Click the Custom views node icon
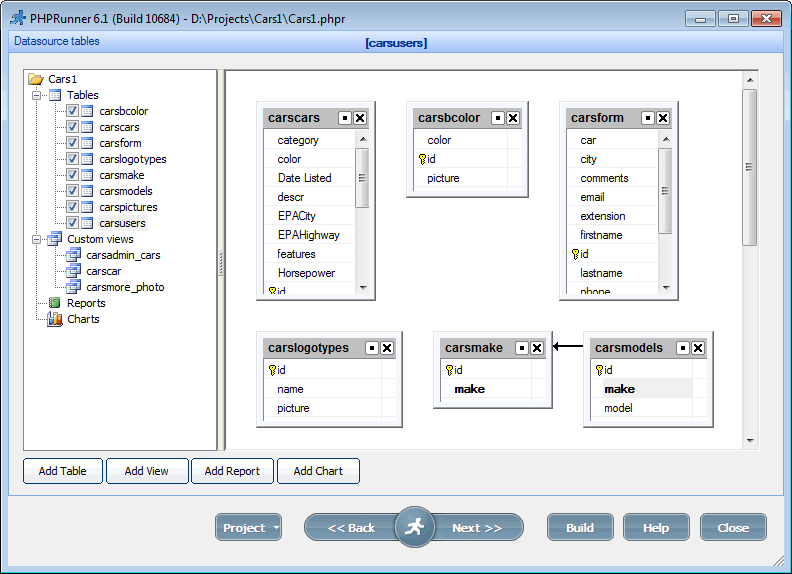Image resolution: width=792 pixels, height=574 pixels. coord(55,239)
